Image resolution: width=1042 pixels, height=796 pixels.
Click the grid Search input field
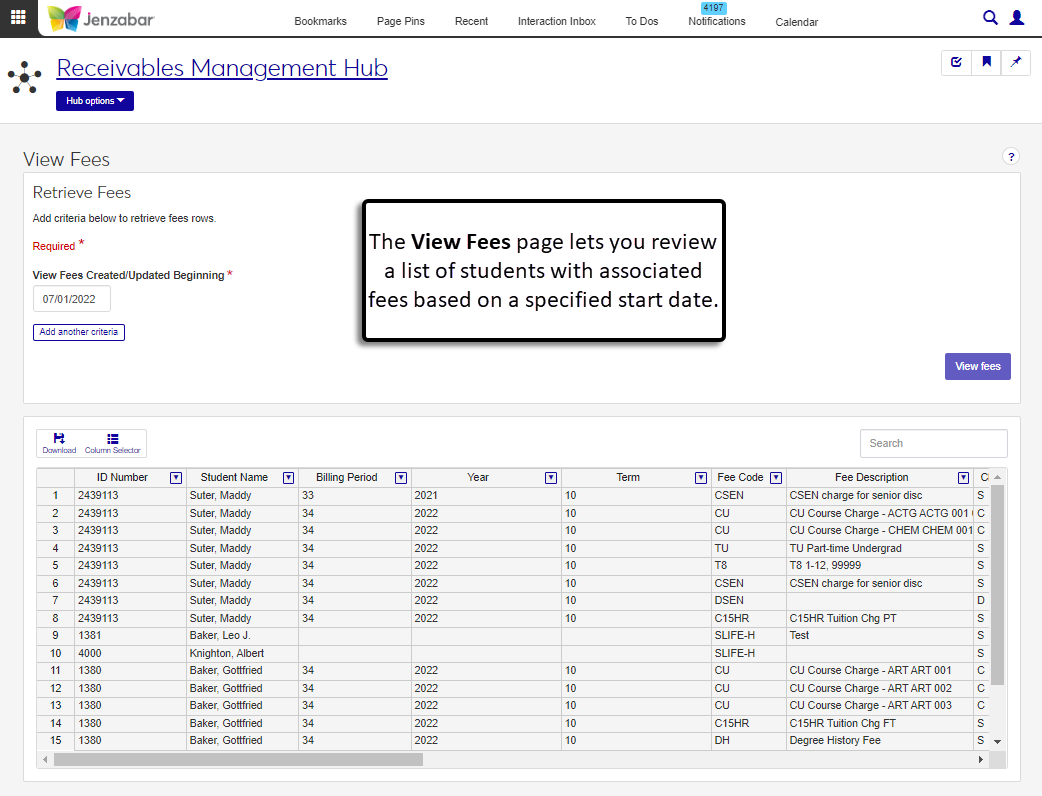(933, 443)
